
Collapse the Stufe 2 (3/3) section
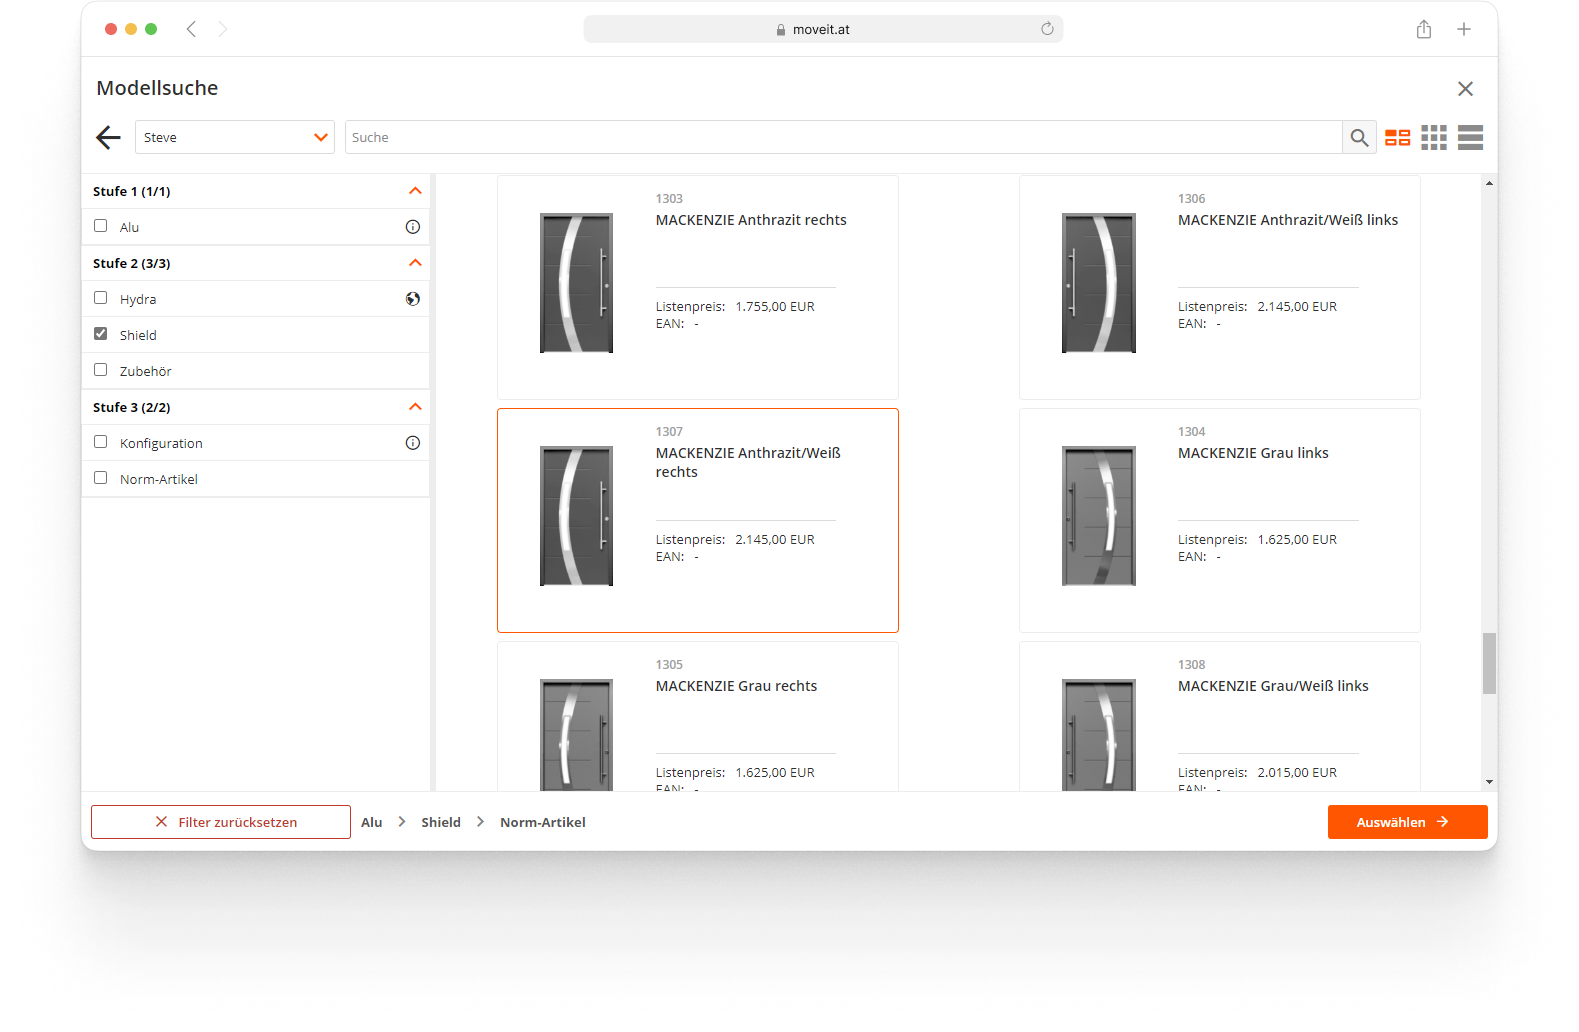click(x=415, y=263)
